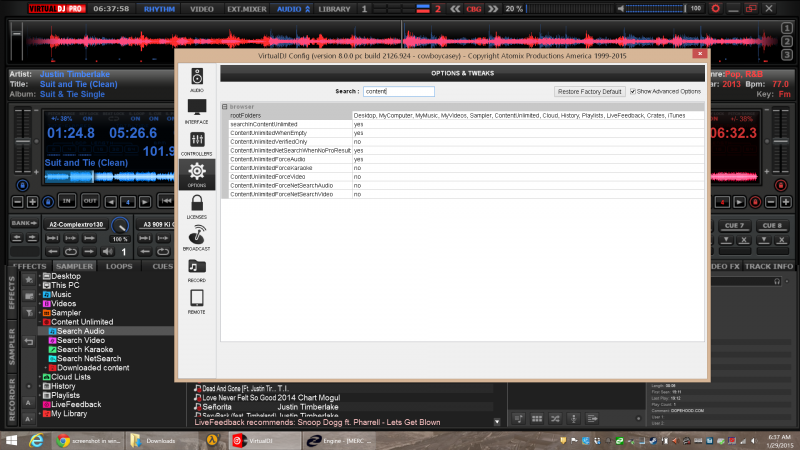The width and height of the screenshot is (800, 450).
Task: Toggle ContentUnlimitedNetSearchWhenNoProResult value
Action: pyautogui.click(x=528, y=151)
